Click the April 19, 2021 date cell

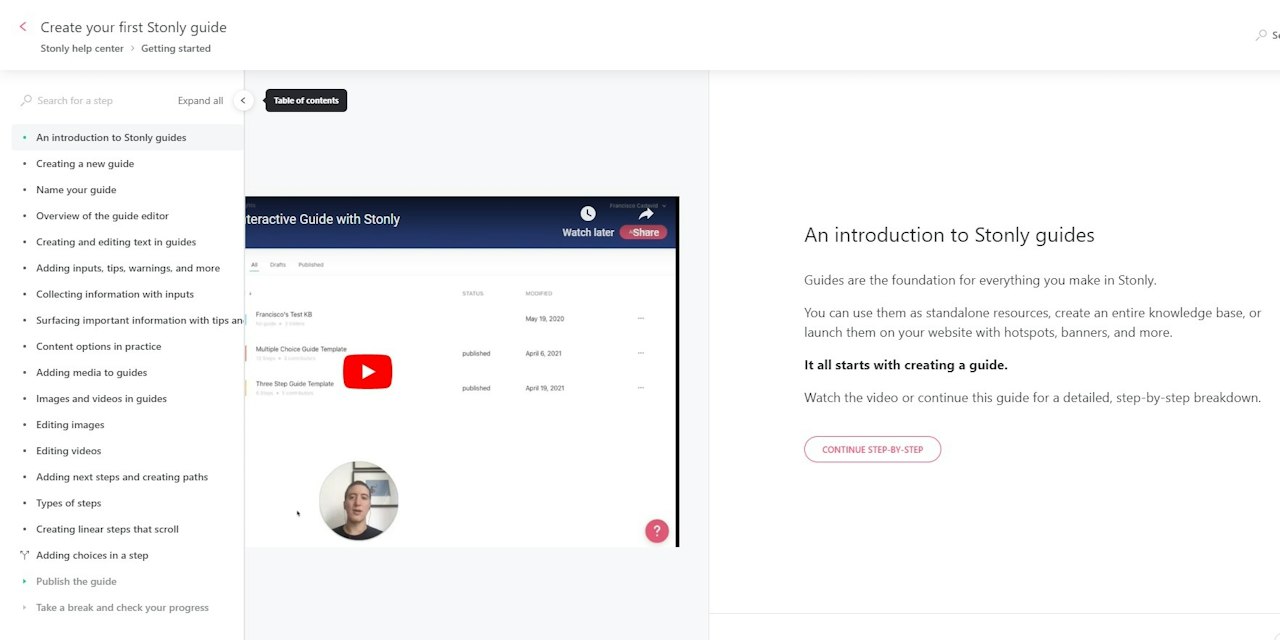tap(545, 388)
